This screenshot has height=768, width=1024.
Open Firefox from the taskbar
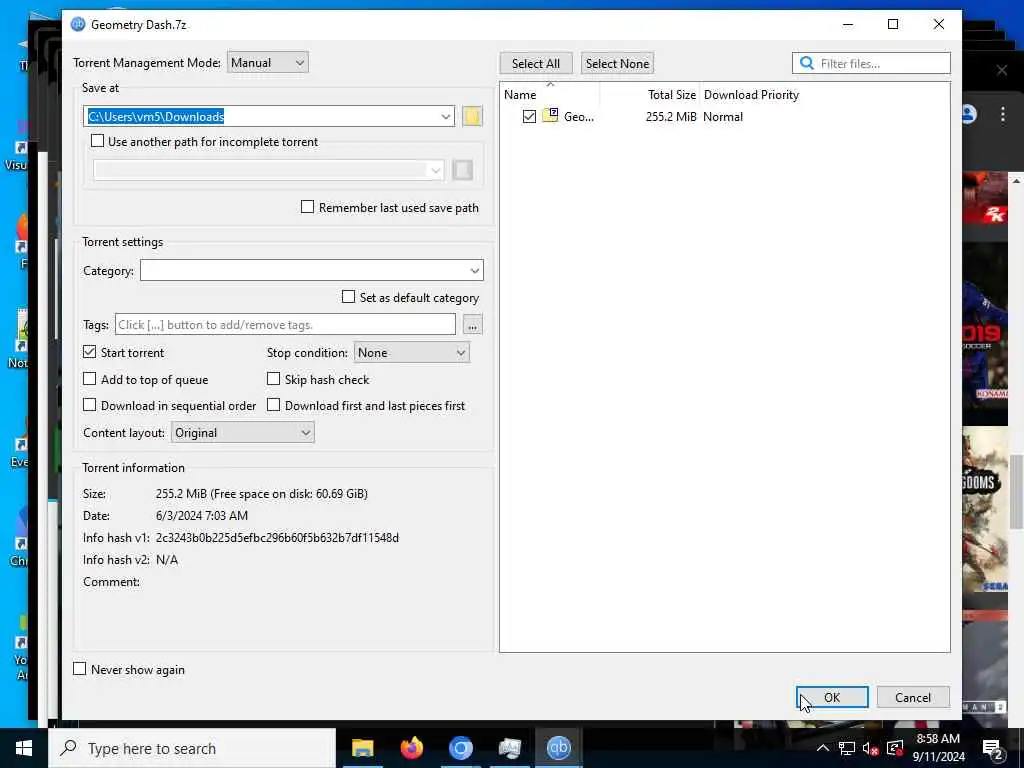tap(411, 748)
